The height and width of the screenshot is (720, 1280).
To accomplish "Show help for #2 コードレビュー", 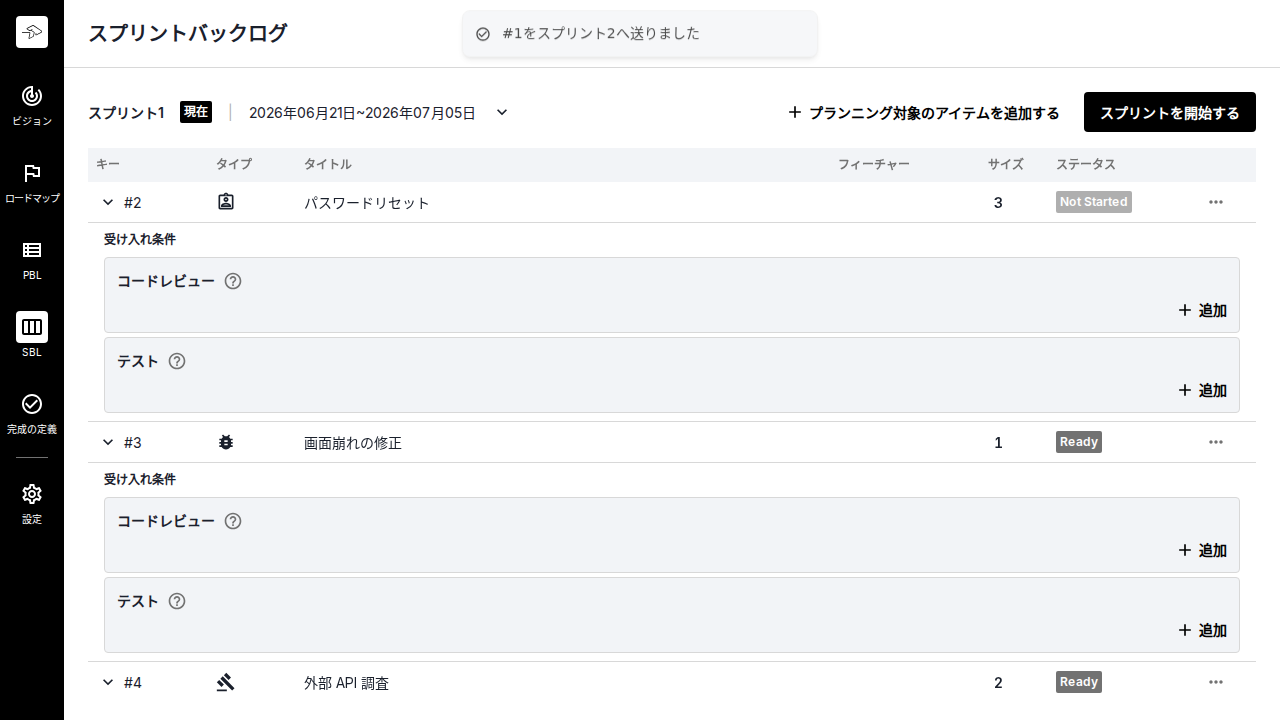I will (x=233, y=281).
